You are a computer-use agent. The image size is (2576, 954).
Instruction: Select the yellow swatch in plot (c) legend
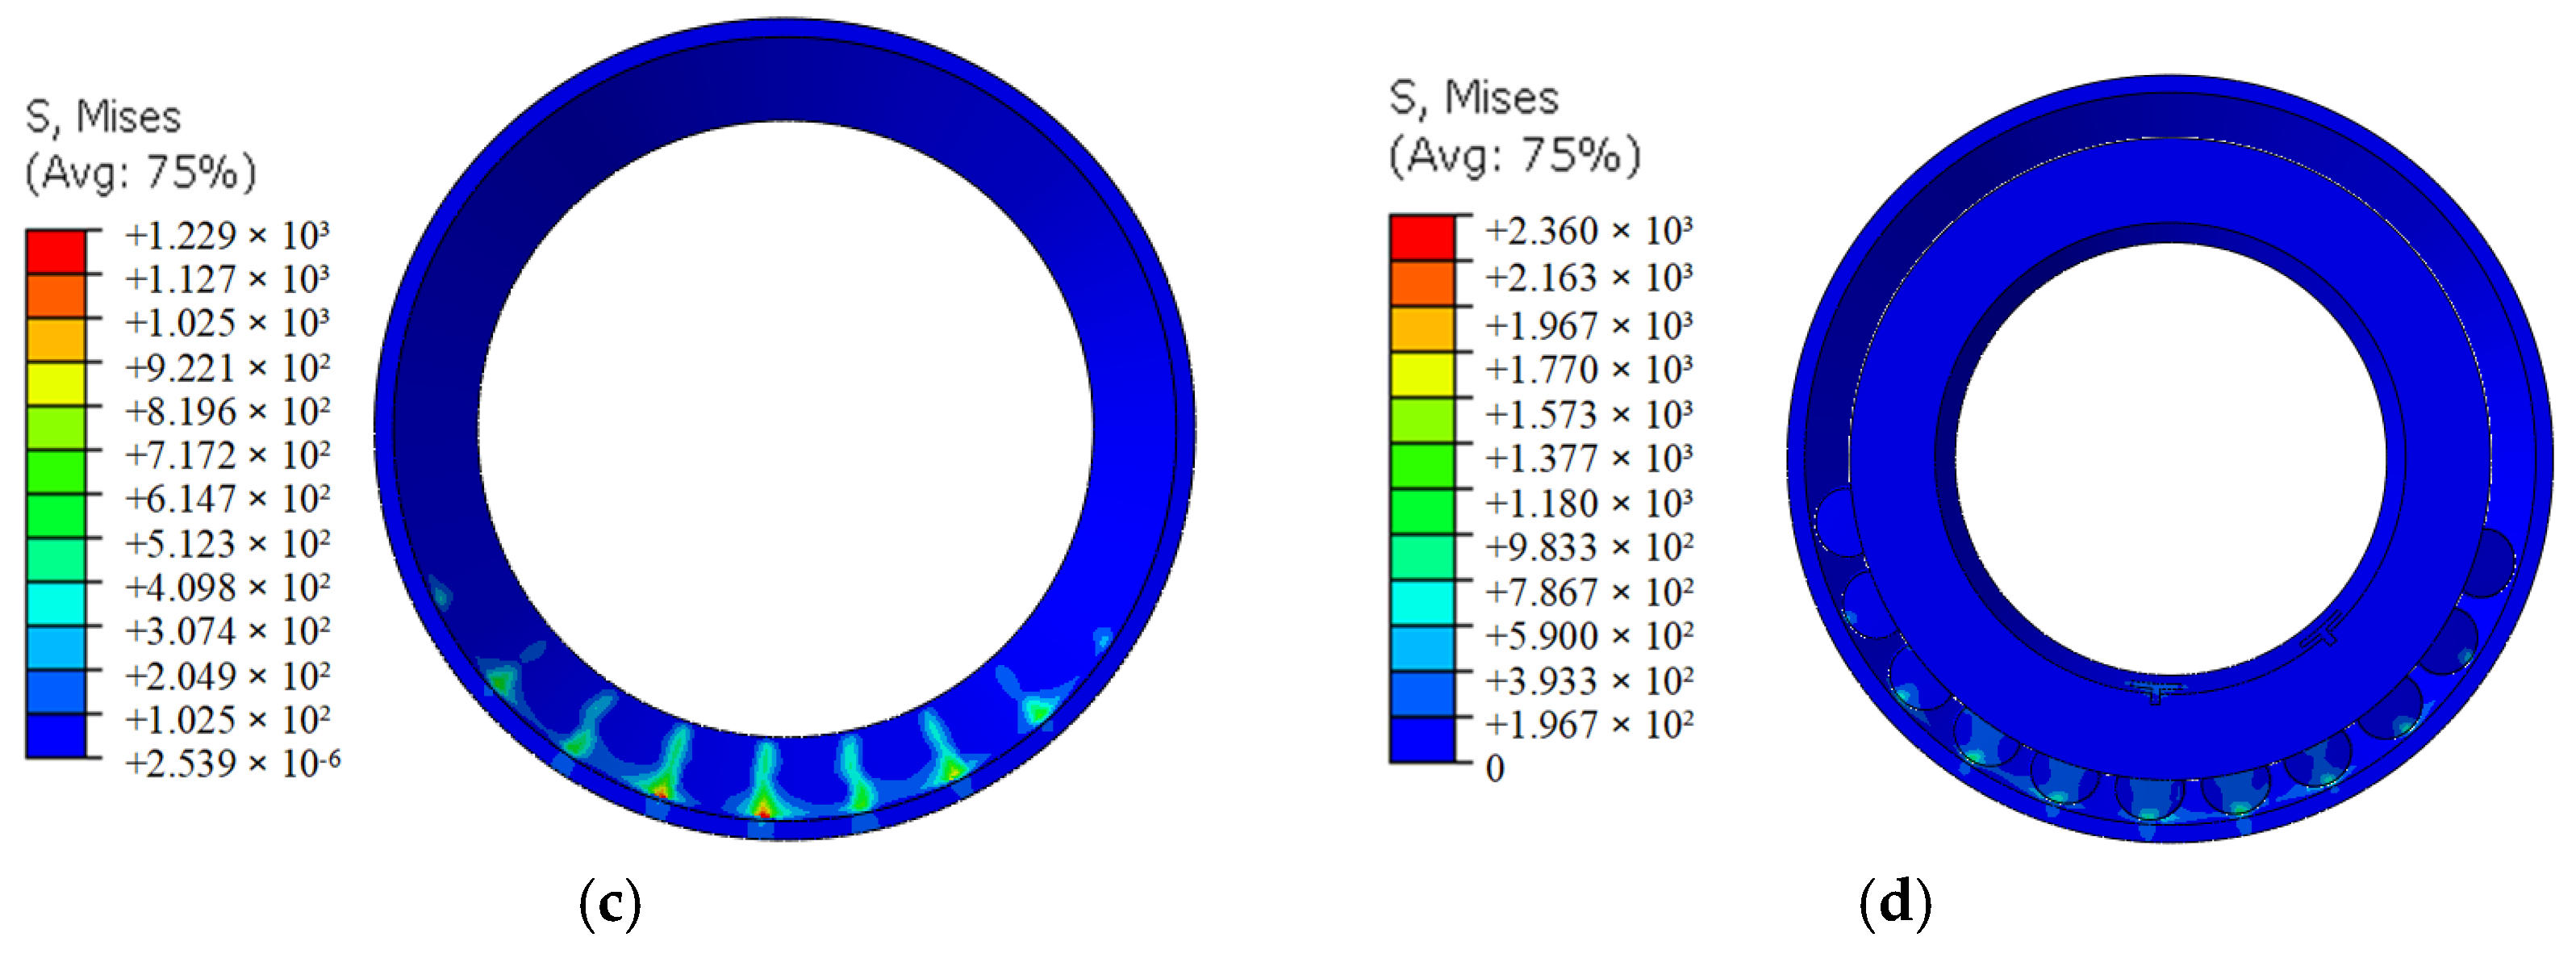click(56, 384)
